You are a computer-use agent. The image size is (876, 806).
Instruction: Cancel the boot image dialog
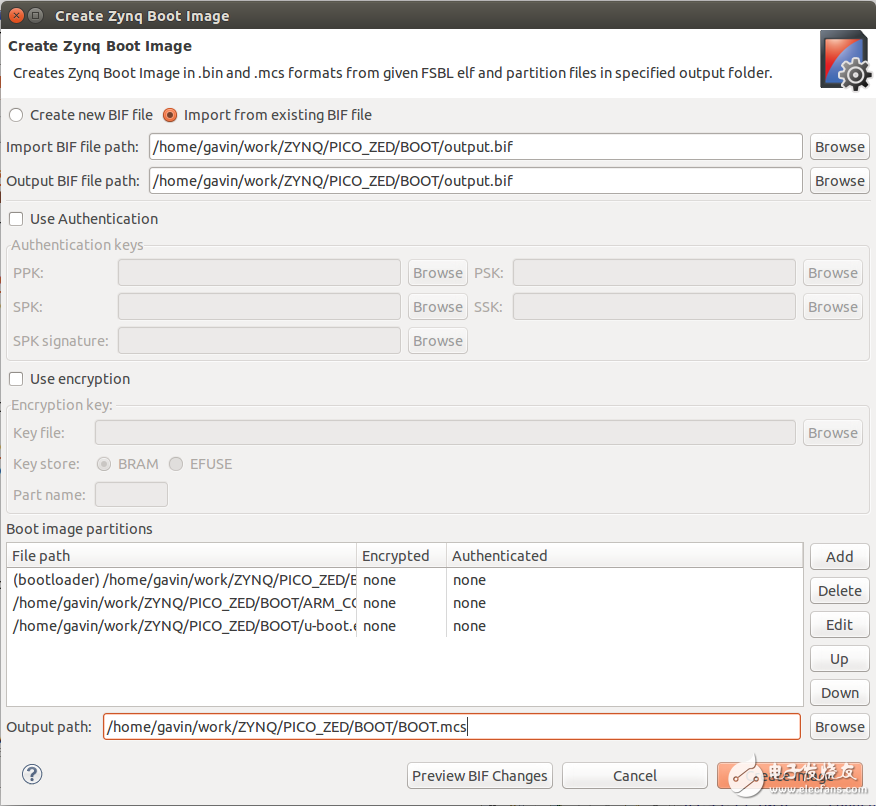click(x=634, y=776)
